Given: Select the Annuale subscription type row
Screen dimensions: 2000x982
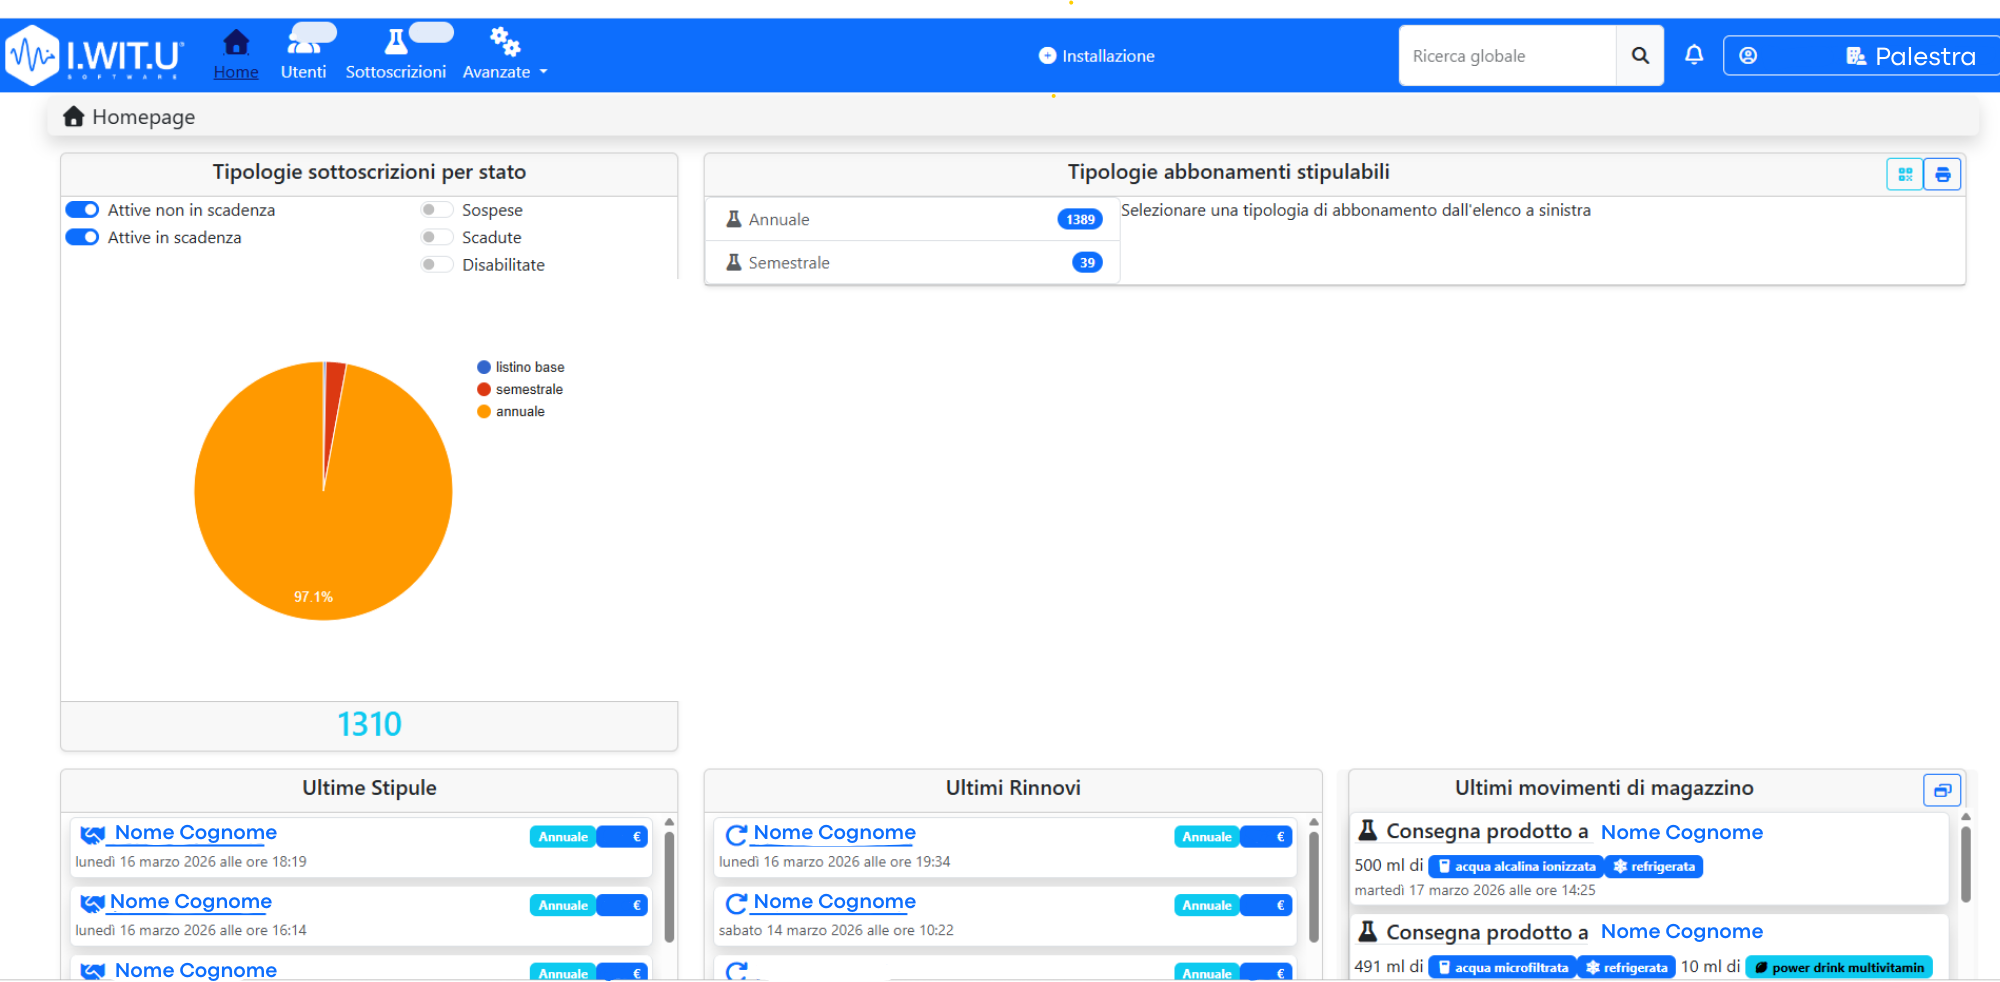Looking at the screenshot, I should (x=912, y=220).
